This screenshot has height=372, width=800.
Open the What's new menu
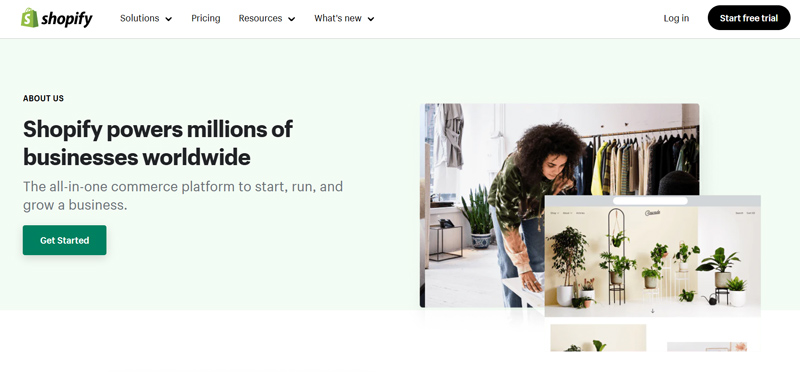point(344,18)
